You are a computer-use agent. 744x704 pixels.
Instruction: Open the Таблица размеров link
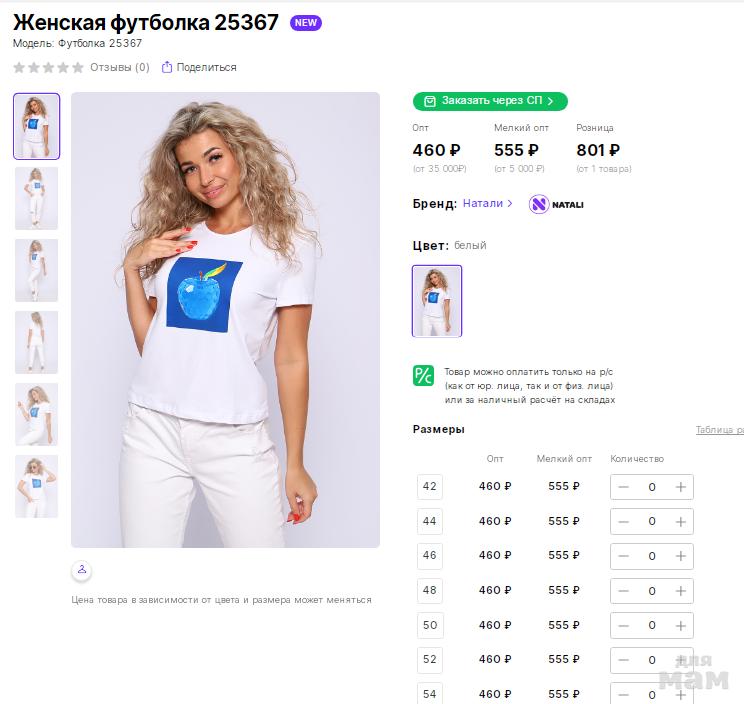point(719,430)
